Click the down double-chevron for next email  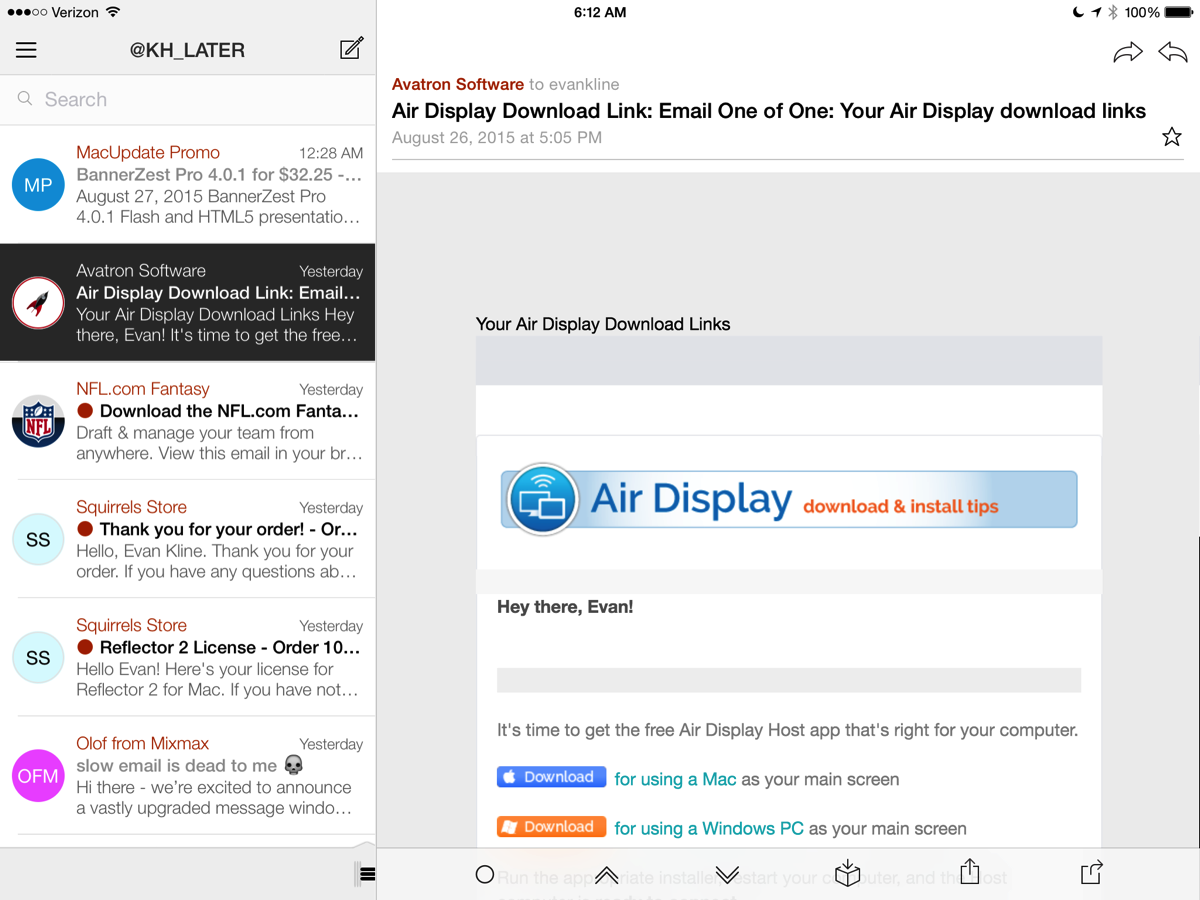pyautogui.click(x=726, y=873)
